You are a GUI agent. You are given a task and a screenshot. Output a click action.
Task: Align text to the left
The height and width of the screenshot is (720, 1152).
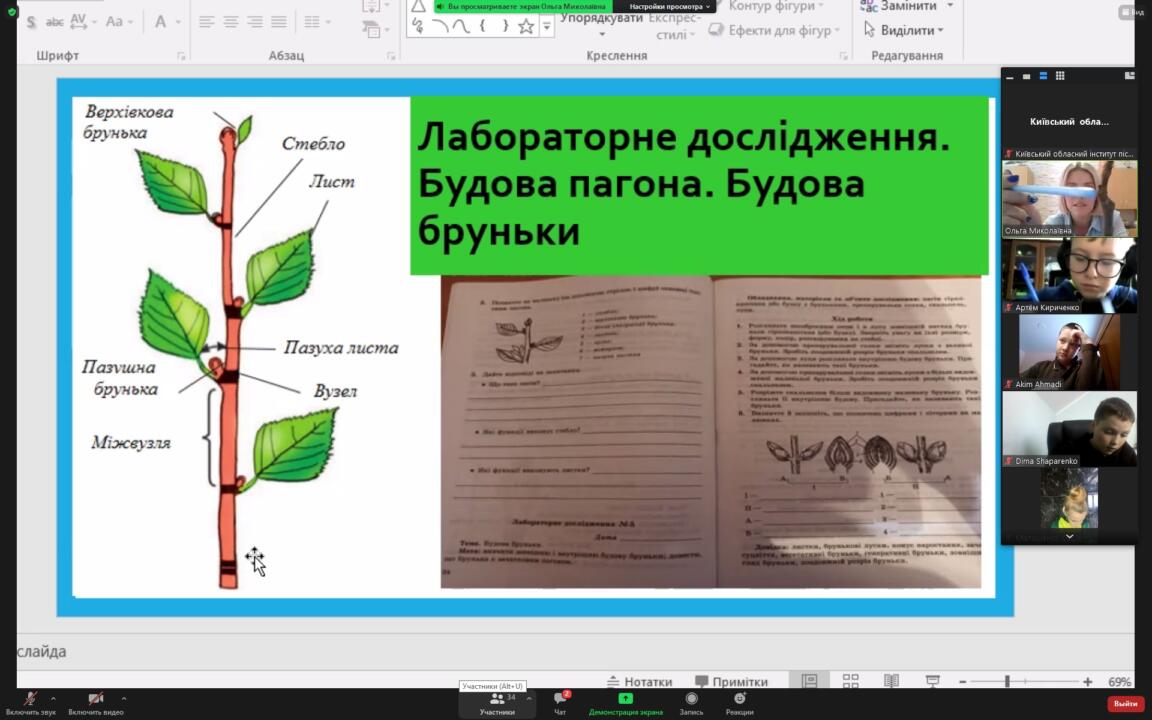point(206,22)
